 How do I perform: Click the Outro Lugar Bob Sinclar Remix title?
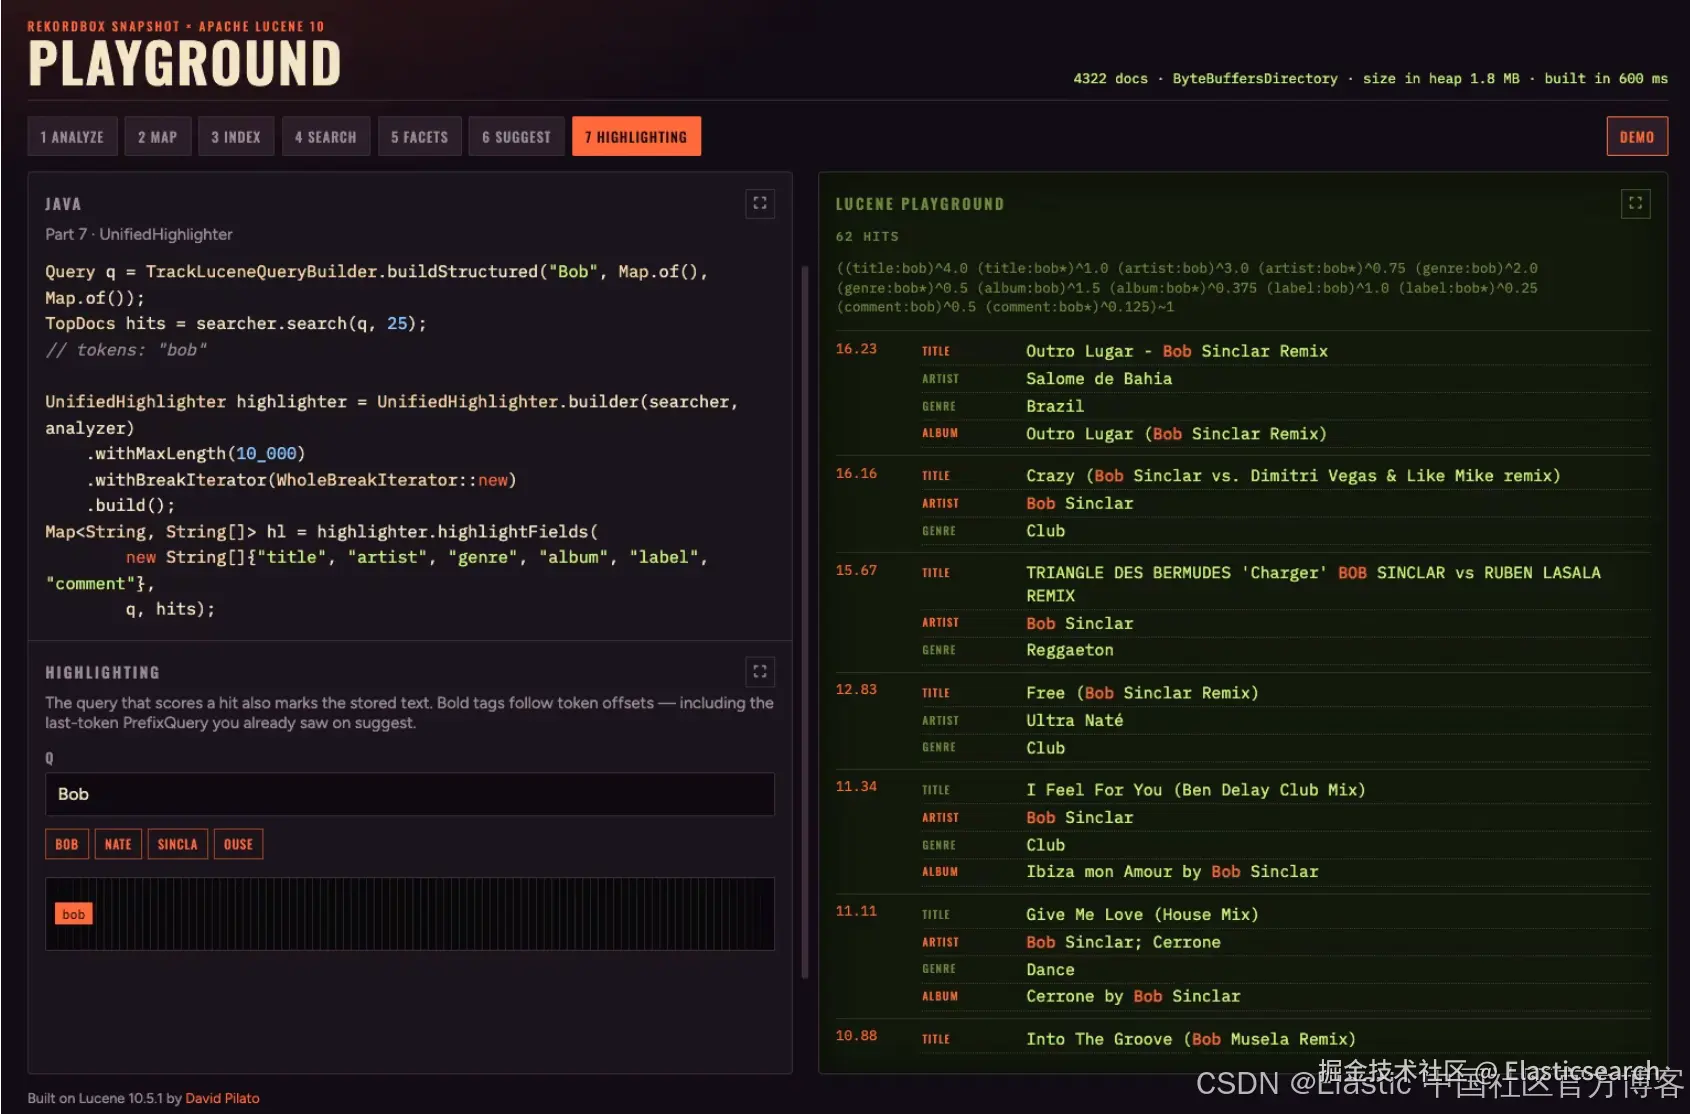[1177, 351]
